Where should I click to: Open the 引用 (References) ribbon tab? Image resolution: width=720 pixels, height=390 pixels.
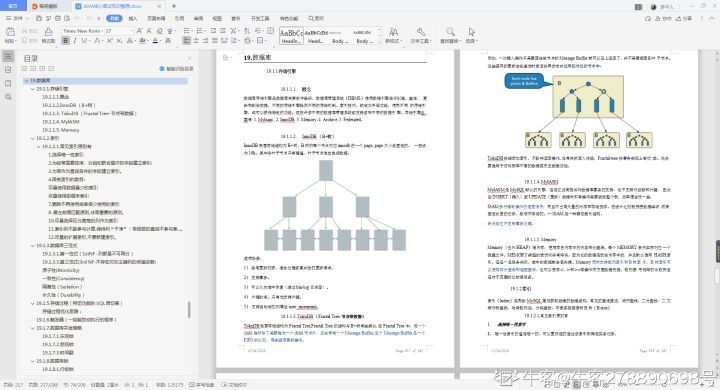(x=180, y=18)
